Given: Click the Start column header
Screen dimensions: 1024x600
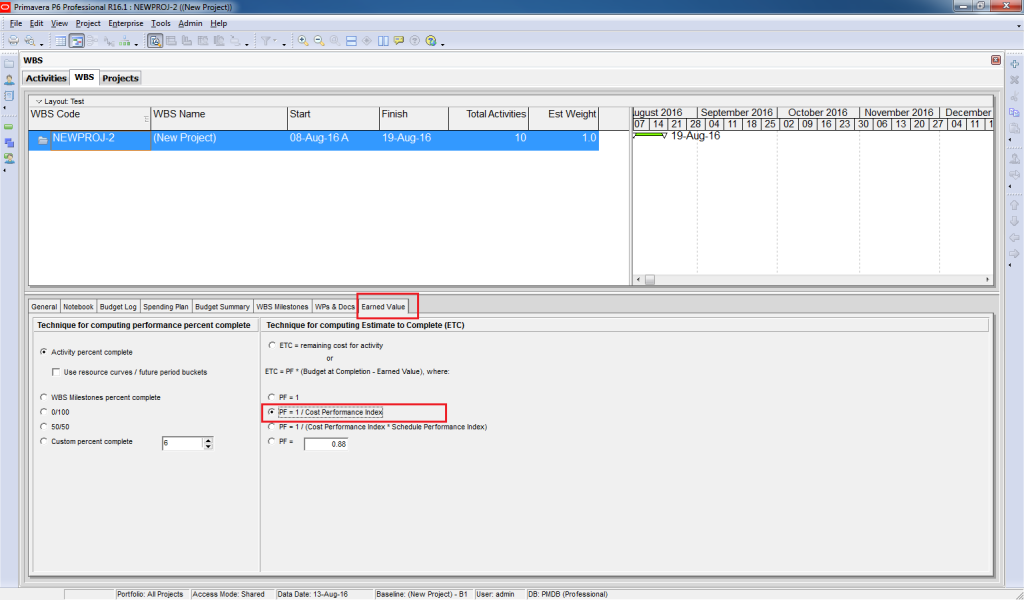Looking at the screenshot, I should point(333,119).
